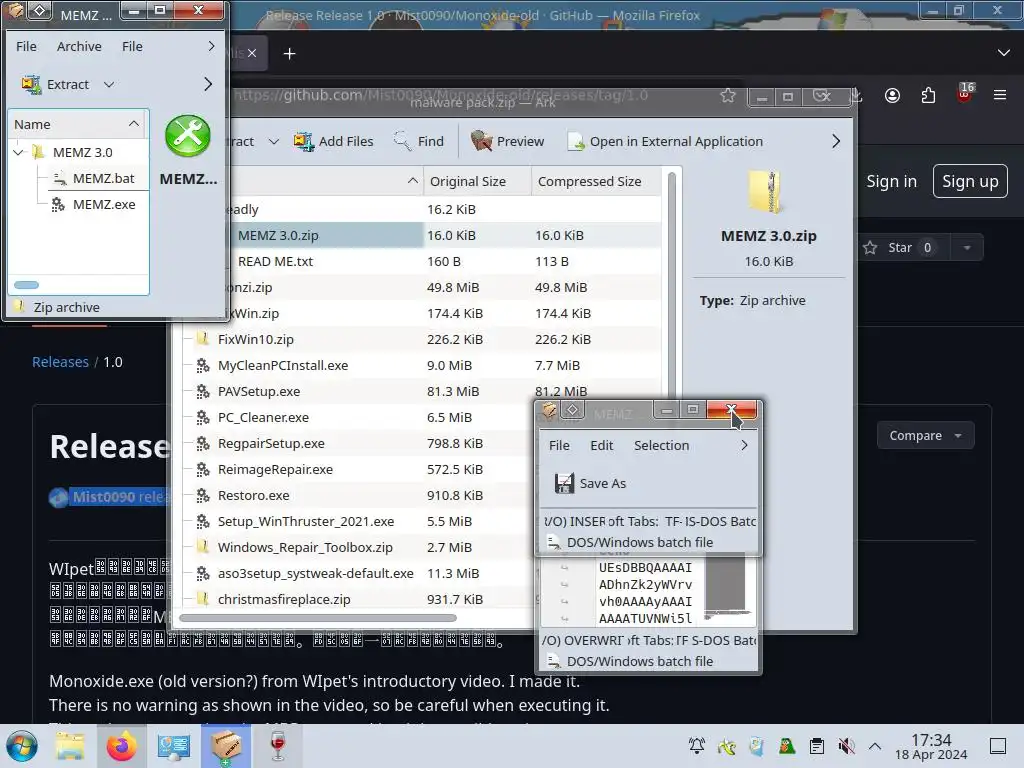This screenshot has height=768, width=1024.
Task: Click Add Files in malware pack Ark window
Action: [x=334, y=141]
